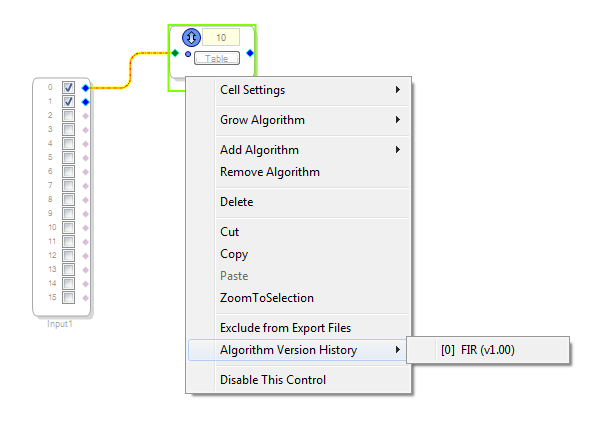Click the blue output pin of channel 0

click(86, 88)
